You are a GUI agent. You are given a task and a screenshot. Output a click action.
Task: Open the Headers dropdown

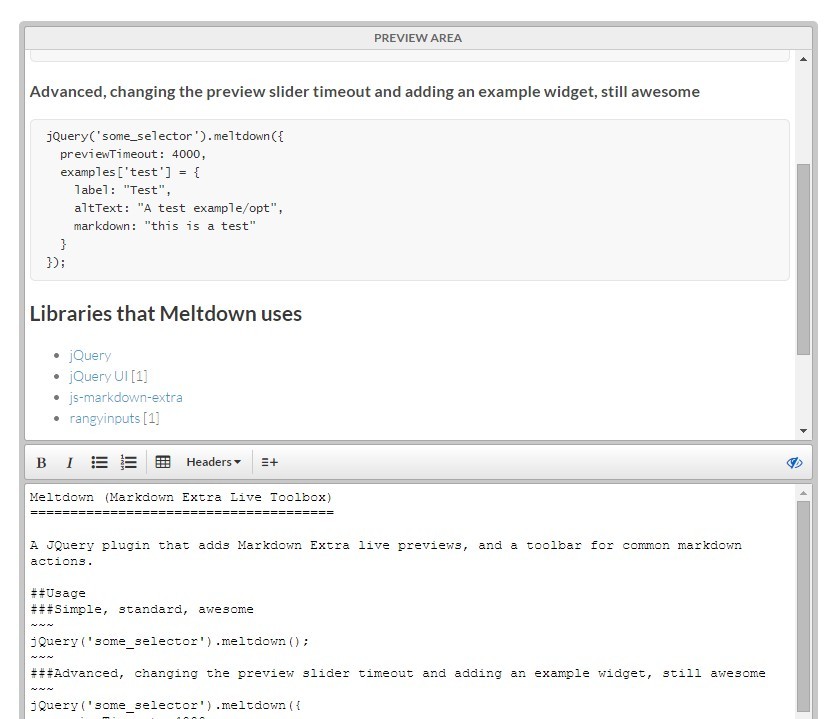[x=213, y=462]
